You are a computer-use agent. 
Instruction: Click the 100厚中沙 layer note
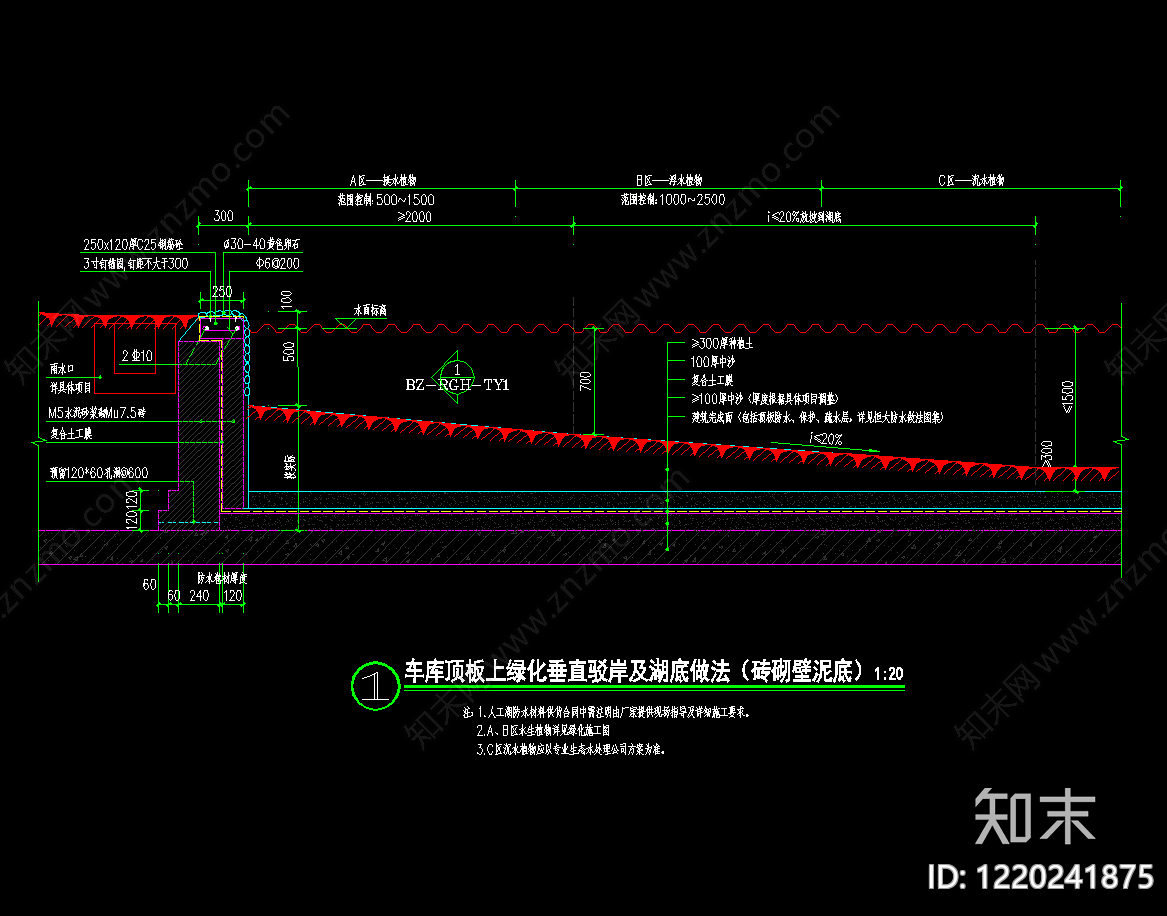click(713, 362)
